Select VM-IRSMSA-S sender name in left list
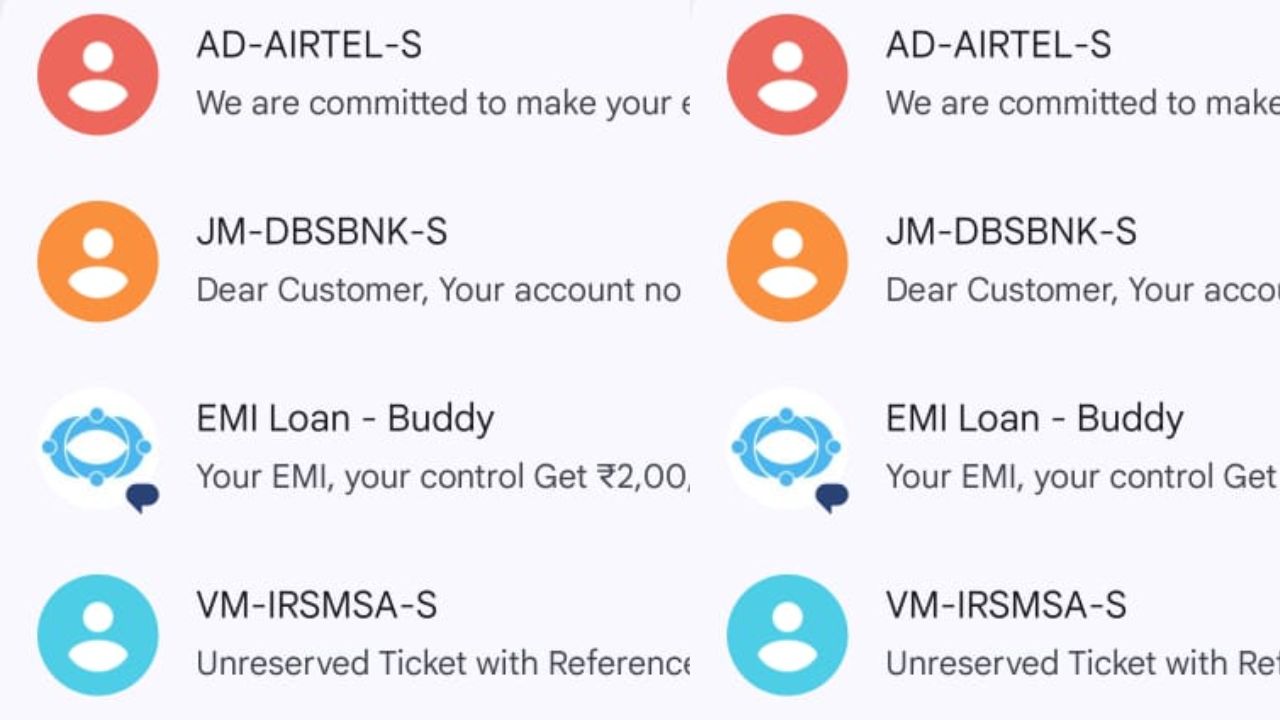 click(317, 605)
